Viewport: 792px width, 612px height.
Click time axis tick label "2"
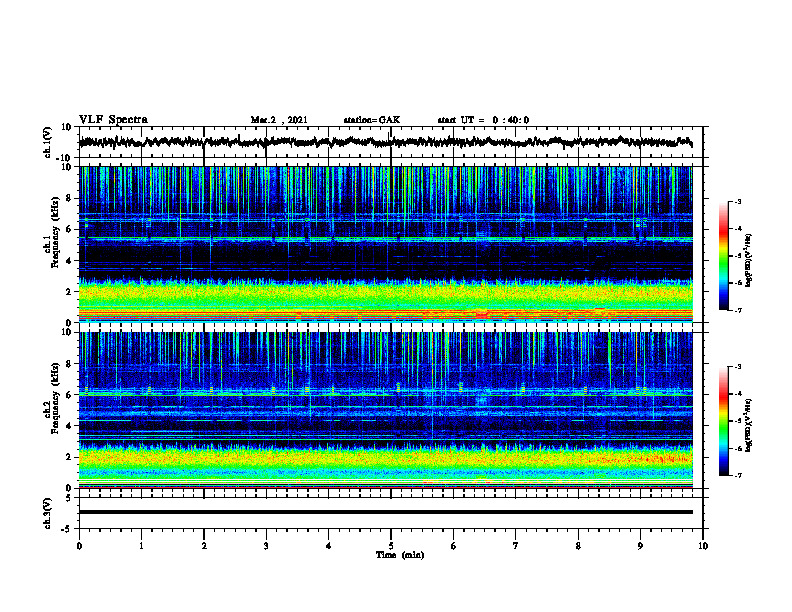[x=204, y=546]
